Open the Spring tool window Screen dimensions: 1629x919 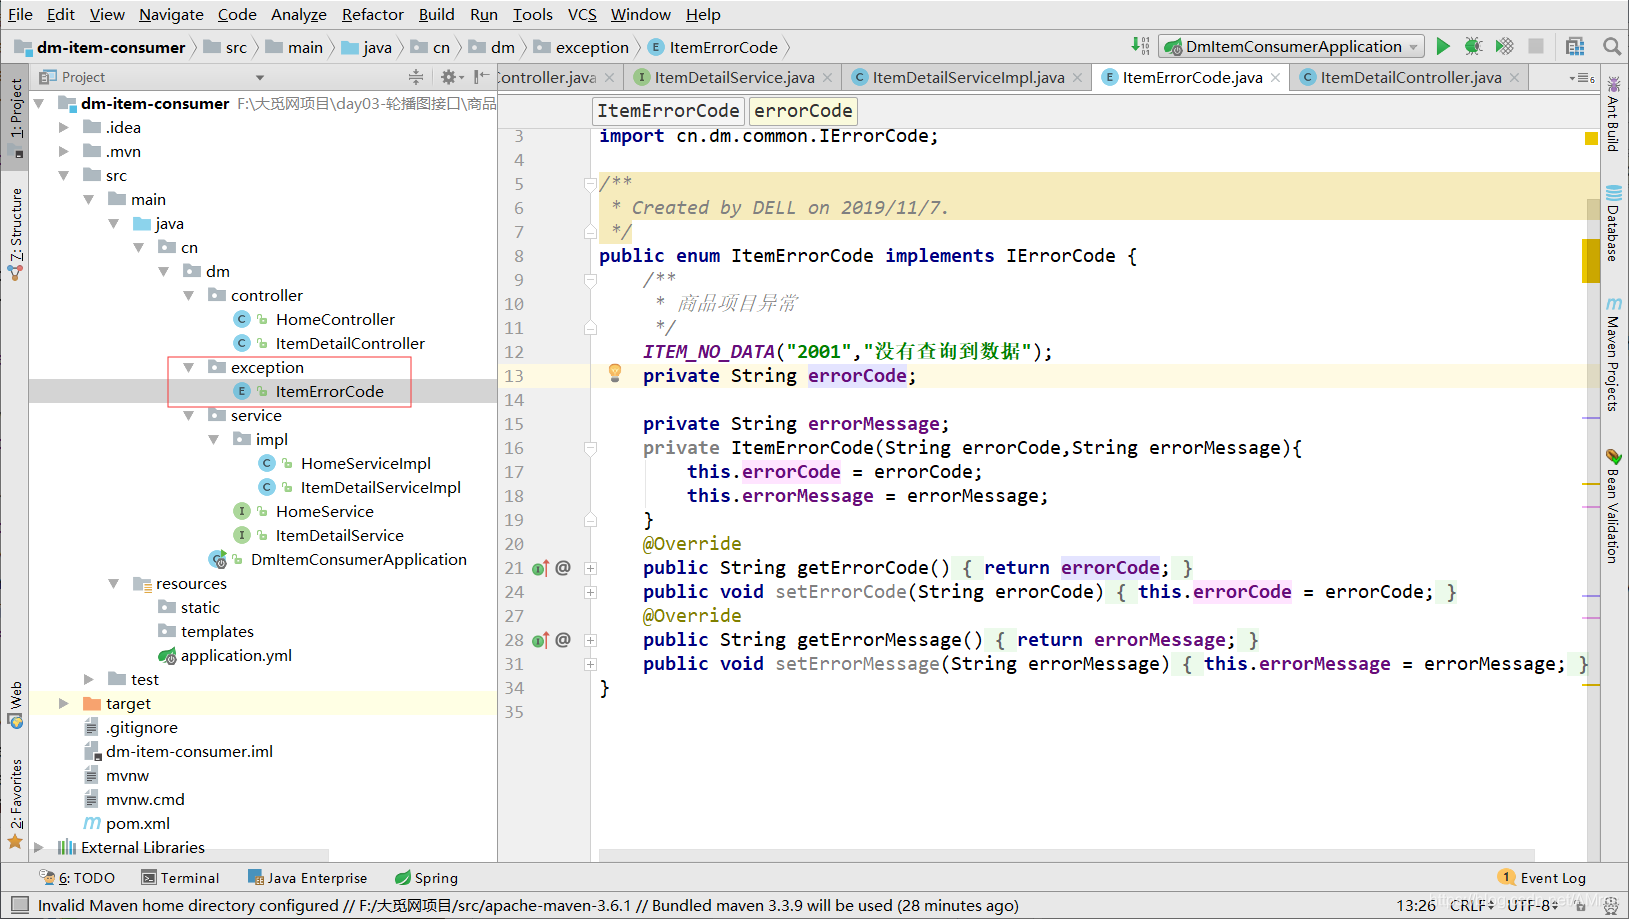pos(426,878)
